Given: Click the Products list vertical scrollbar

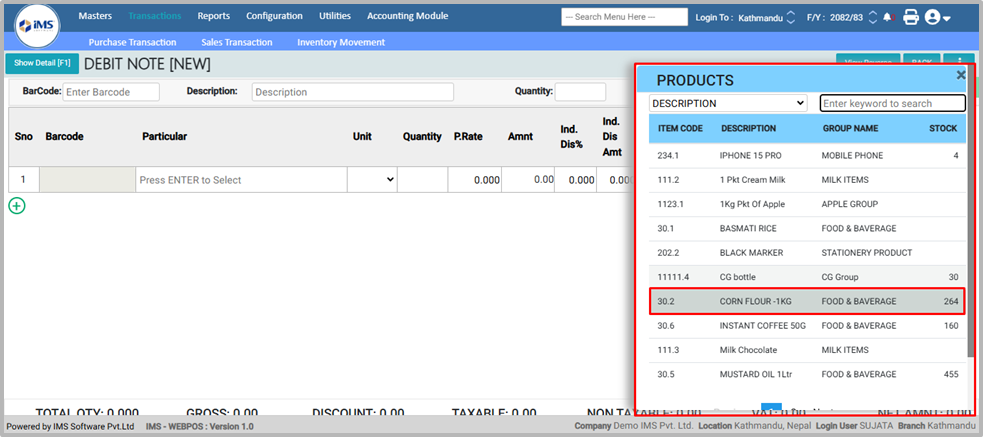Looking at the screenshot, I should pos(970,250).
